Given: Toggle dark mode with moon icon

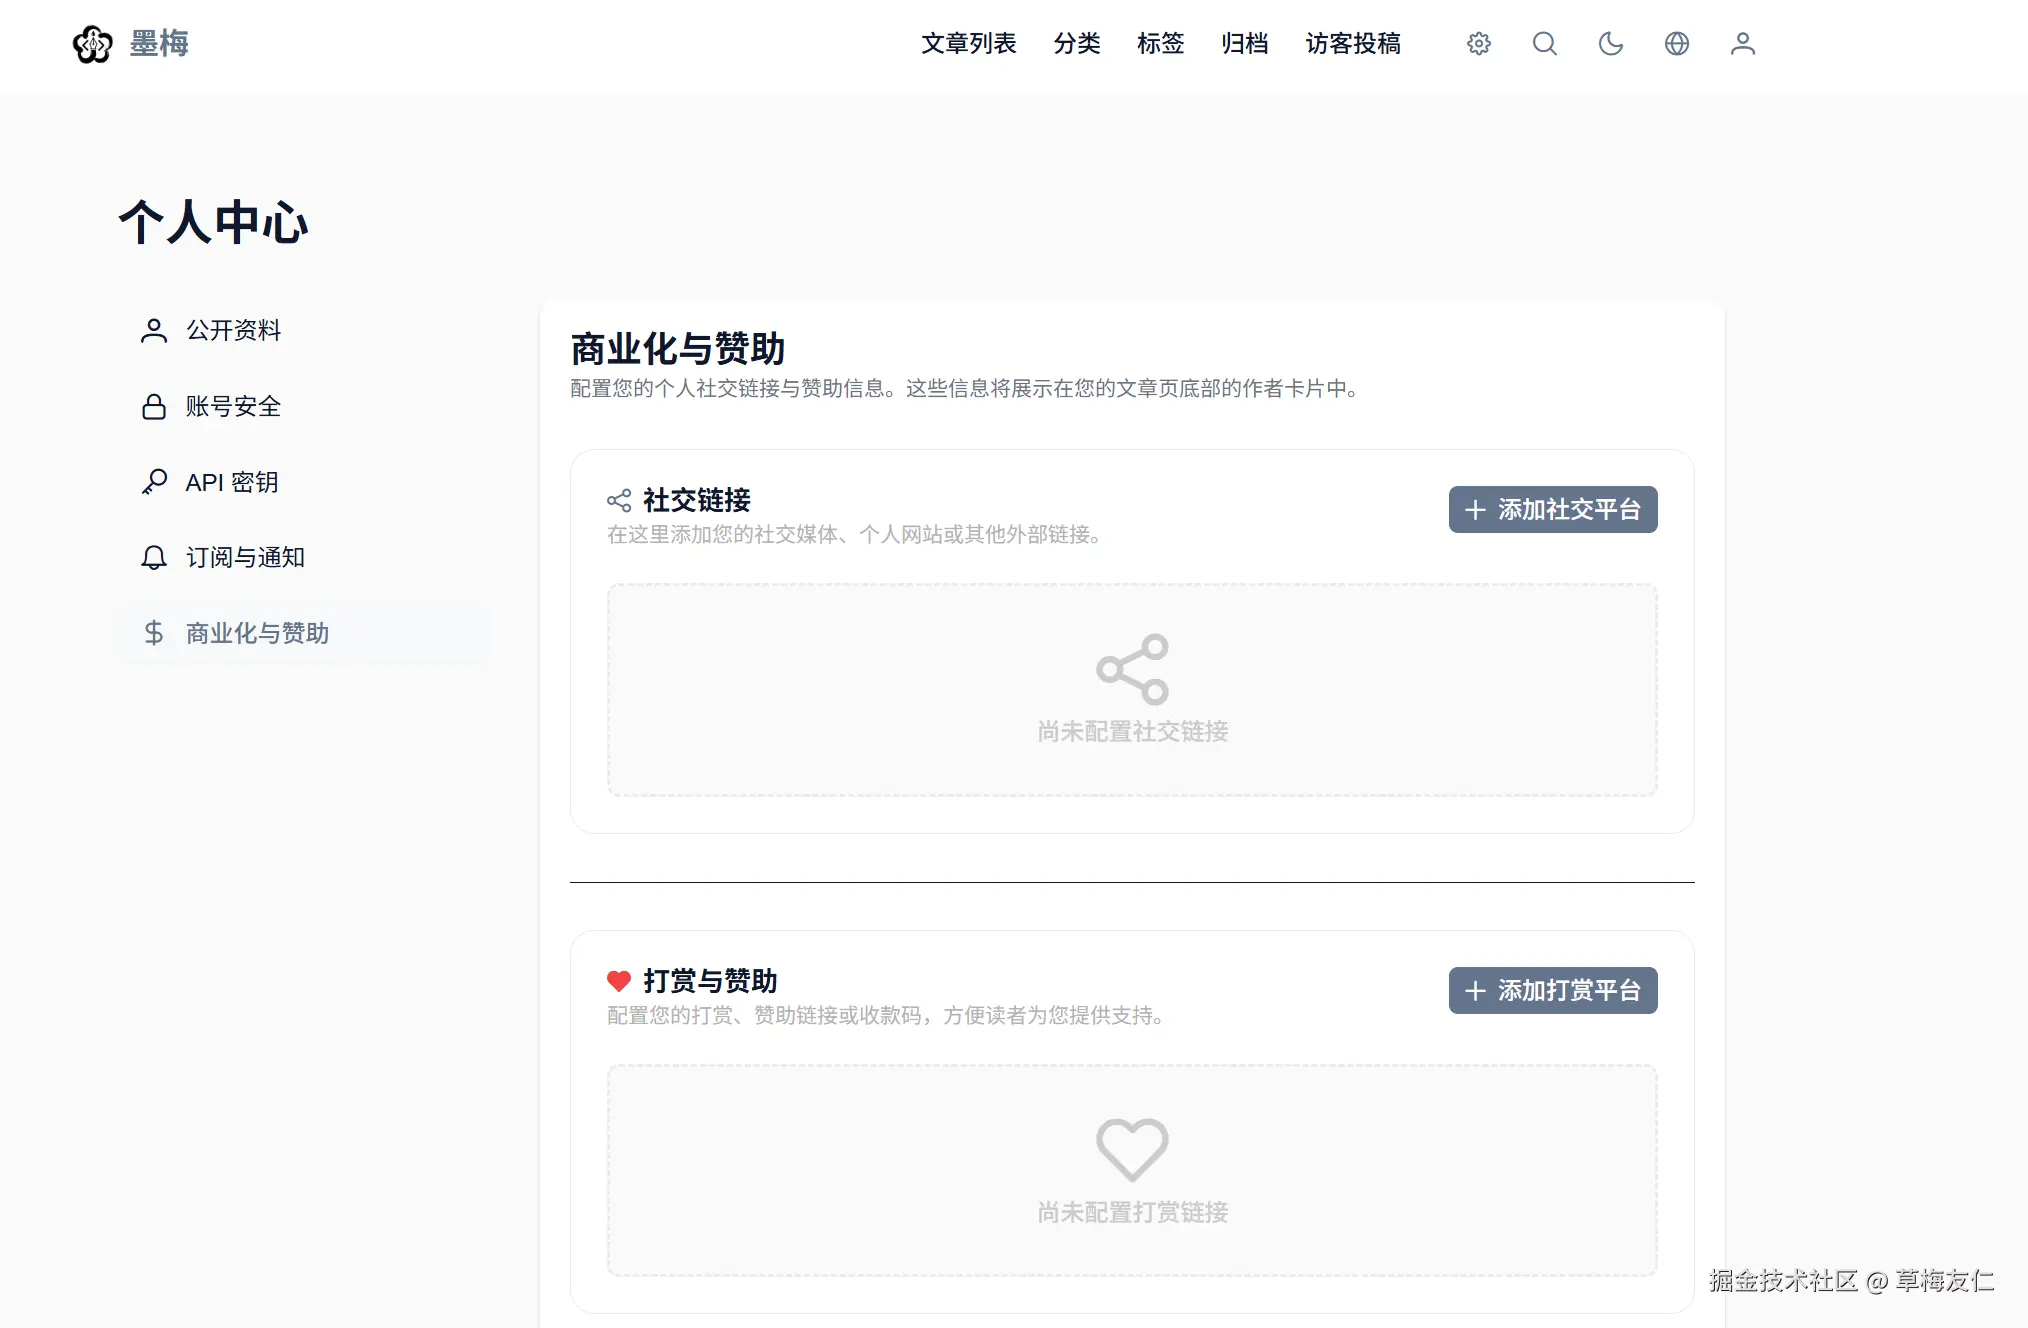Looking at the screenshot, I should [x=1611, y=44].
